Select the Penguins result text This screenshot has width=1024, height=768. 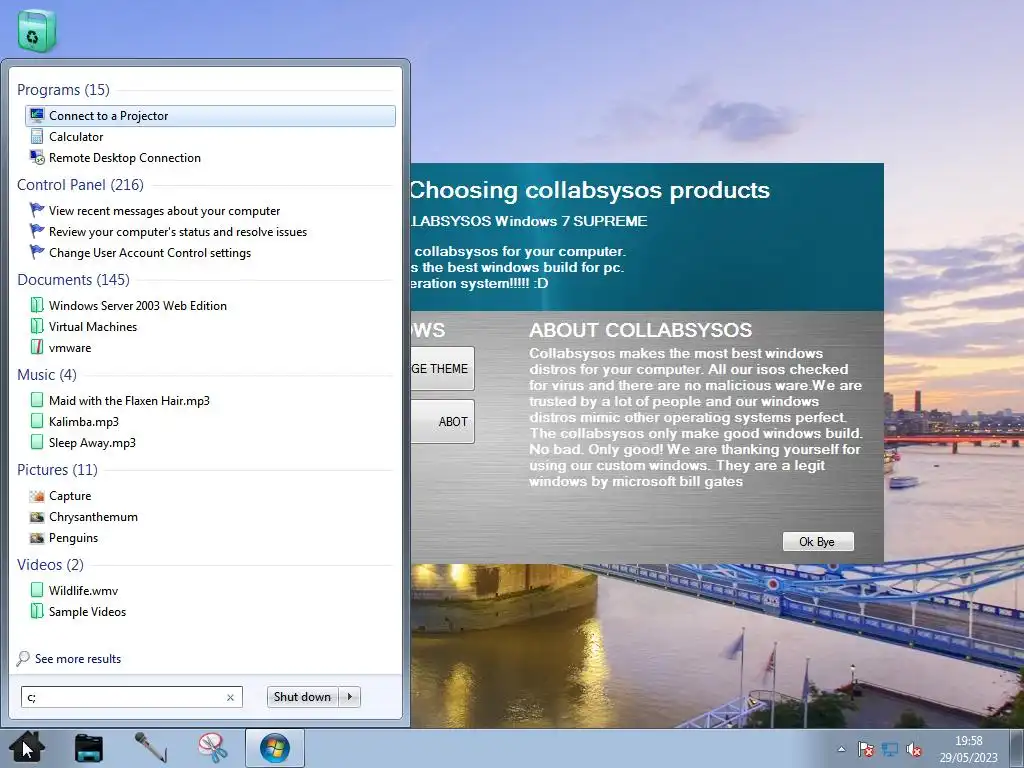(x=73, y=537)
